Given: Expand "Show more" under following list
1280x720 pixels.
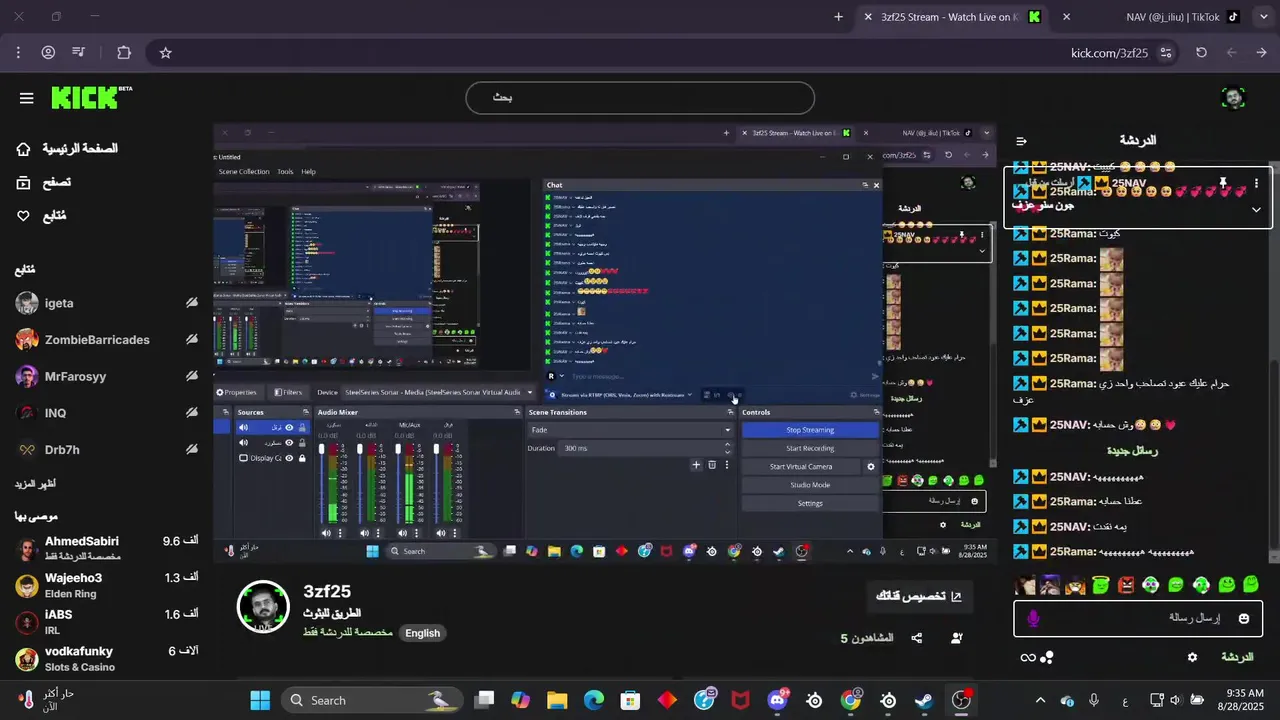Looking at the screenshot, I should 35,484.
